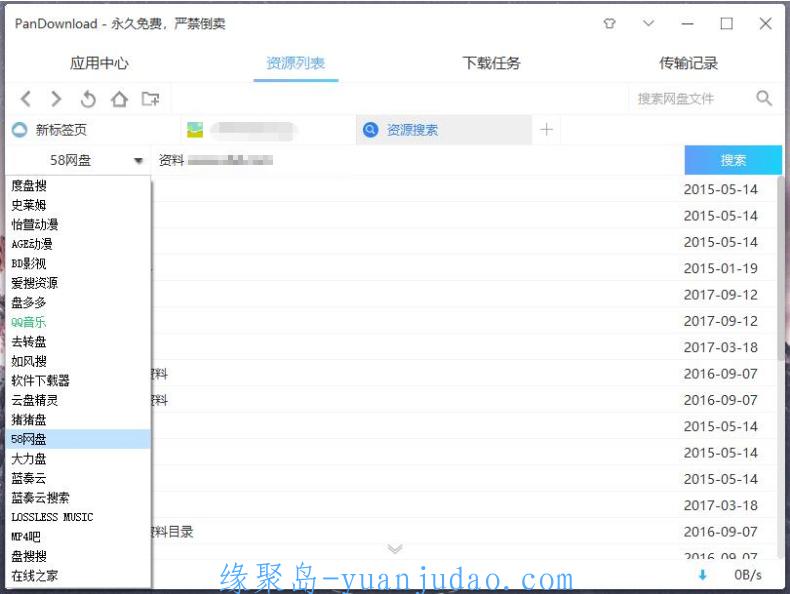Image resolution: width=790 pixels, height=594 pixels.
Task: Choose 去转盘 from the list
Action: [x=78, y=342]
